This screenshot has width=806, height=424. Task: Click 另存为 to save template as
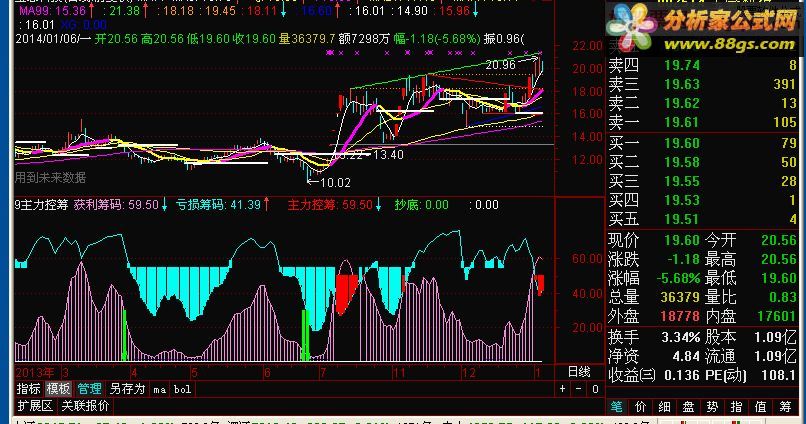pos(127,389)
